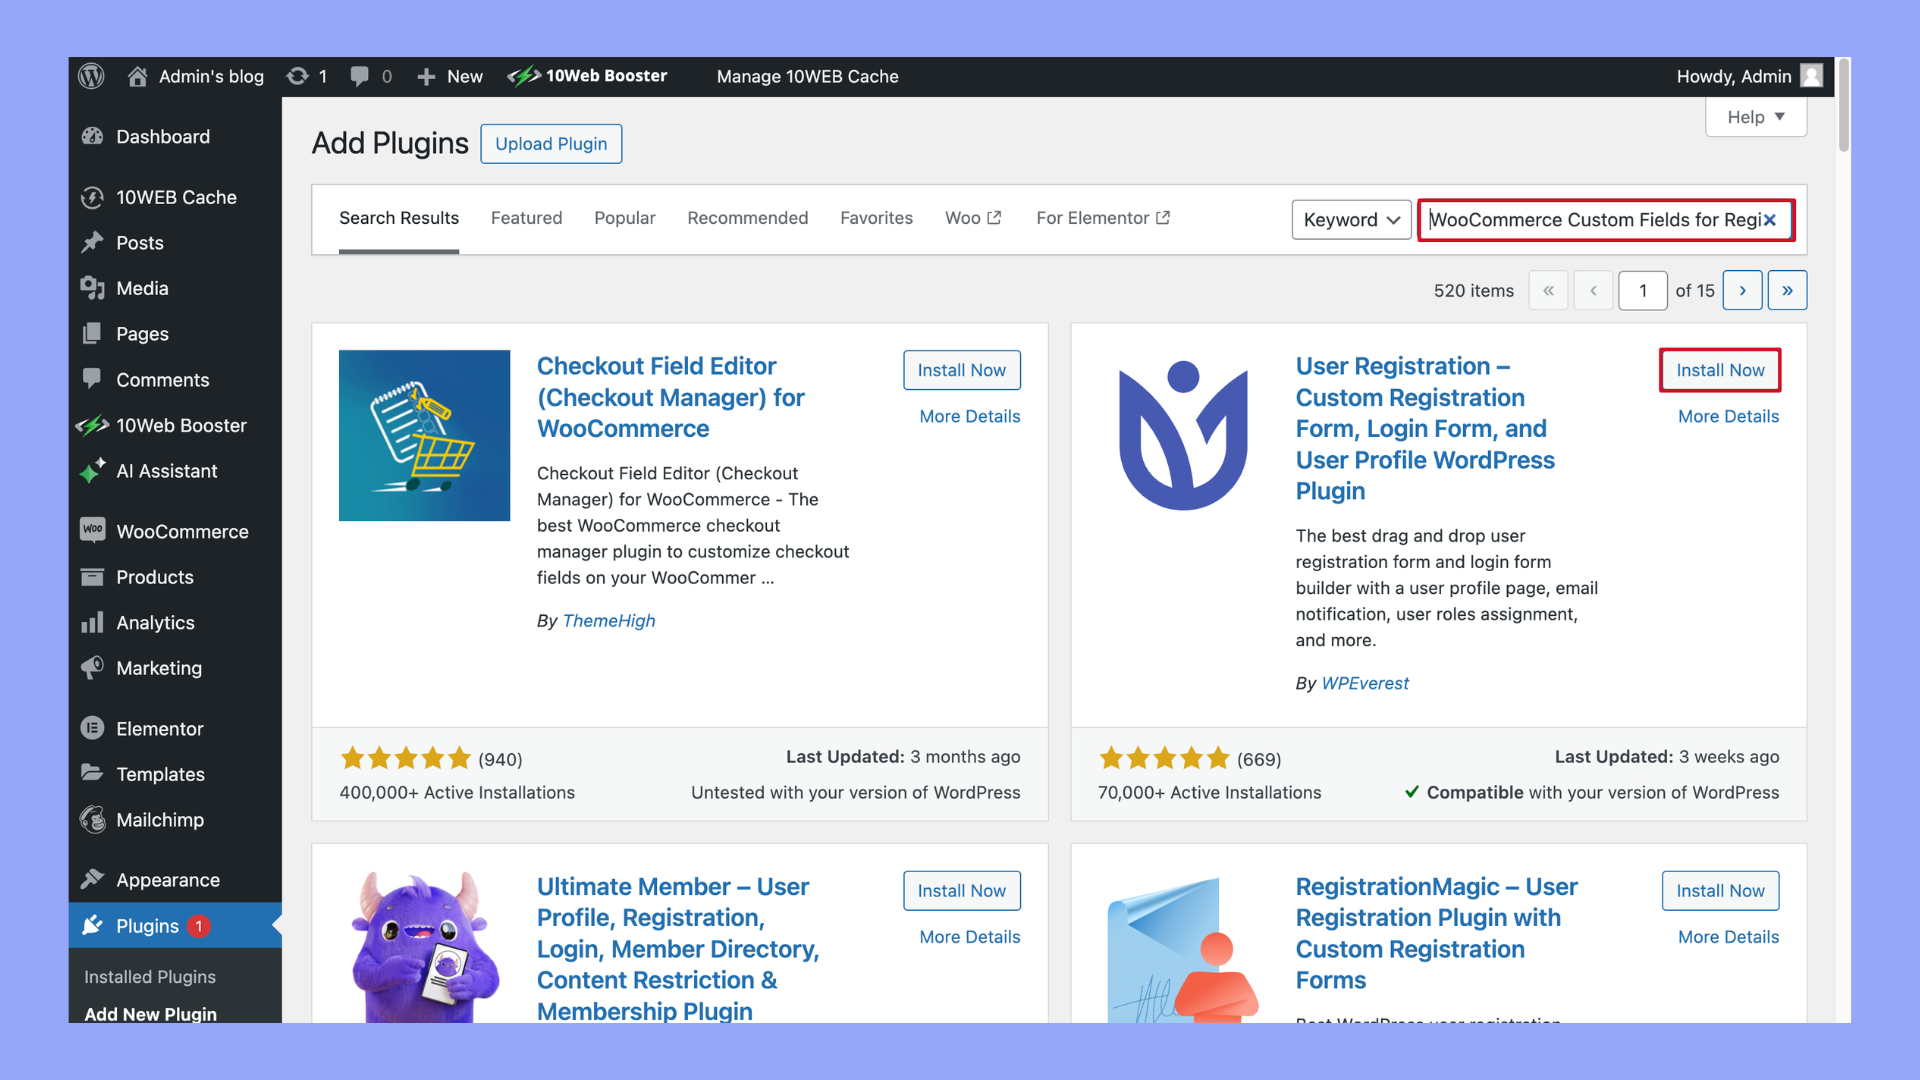Open AI Assistant from the sidebar
Viewport: 1920px width, 1080px height.
click(x=166, y=471)
